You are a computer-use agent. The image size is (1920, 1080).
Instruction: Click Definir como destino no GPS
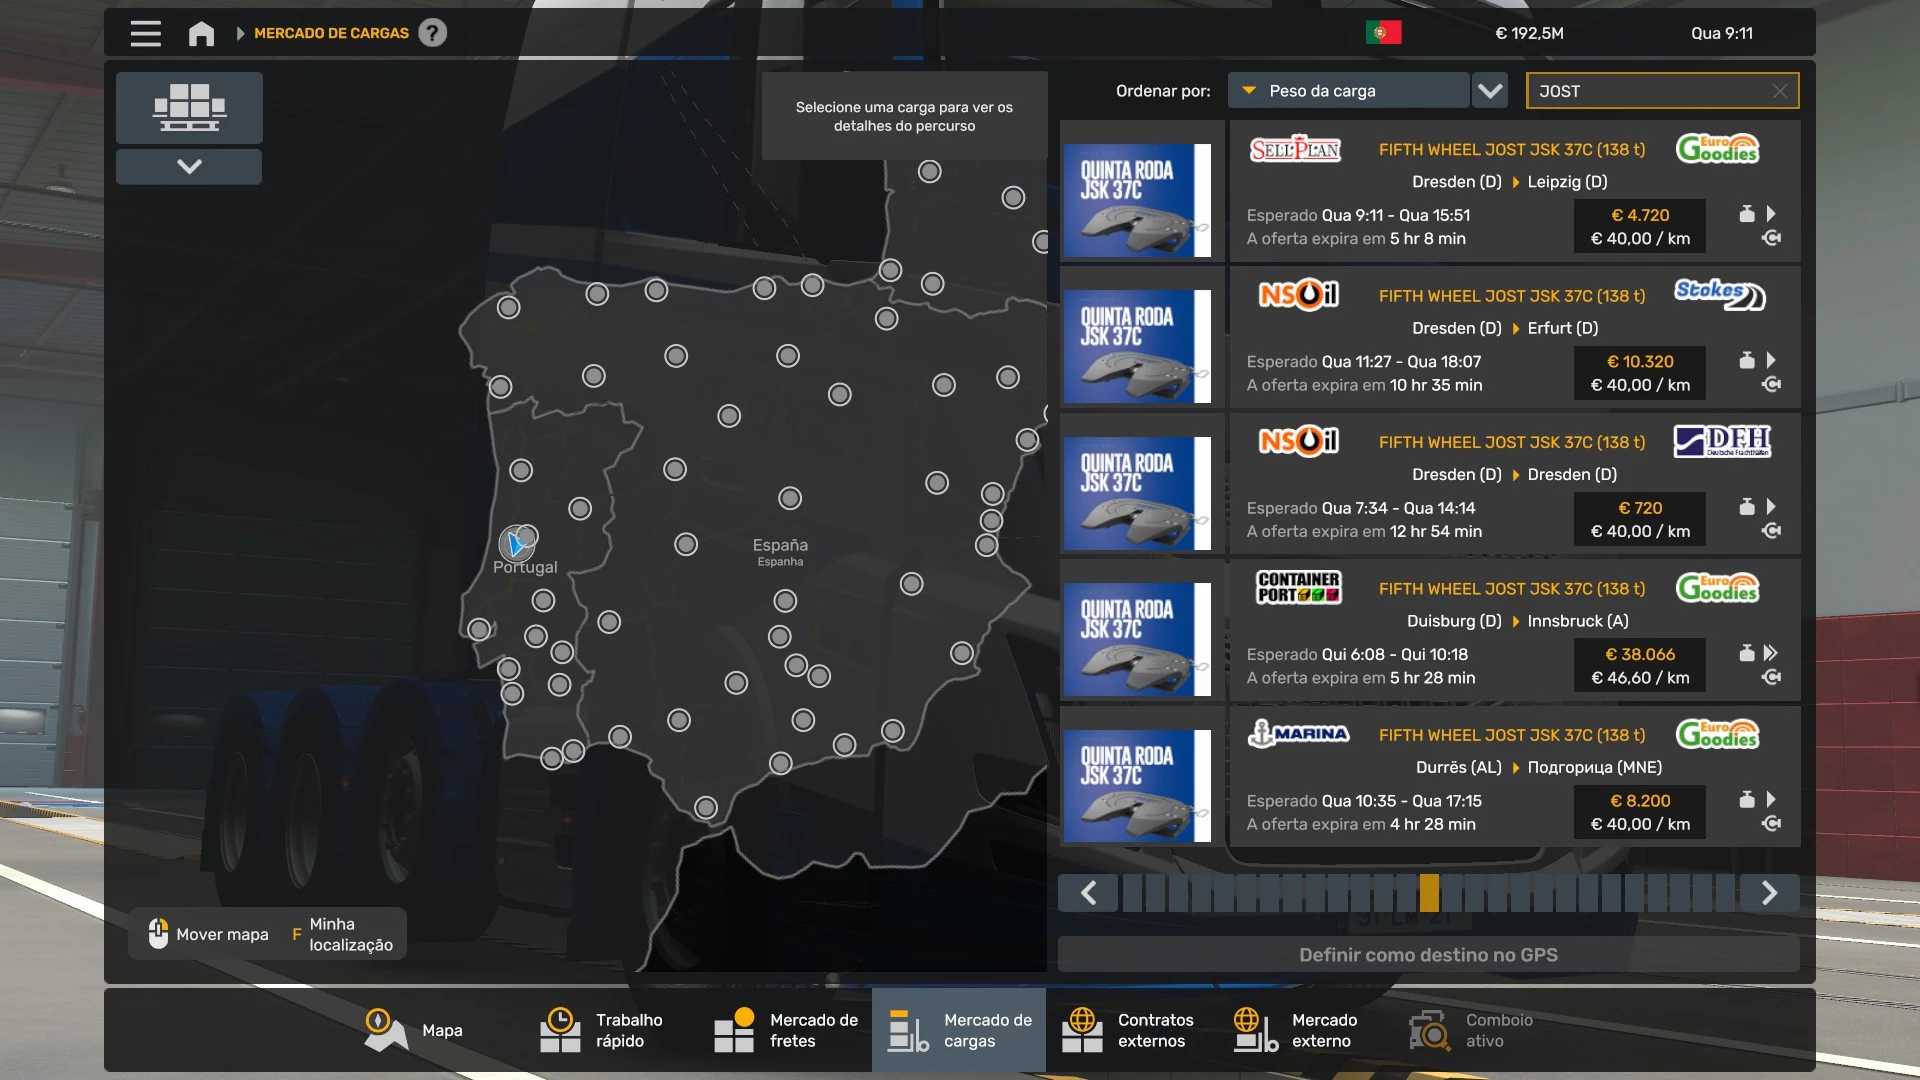tap(1428, 955)
